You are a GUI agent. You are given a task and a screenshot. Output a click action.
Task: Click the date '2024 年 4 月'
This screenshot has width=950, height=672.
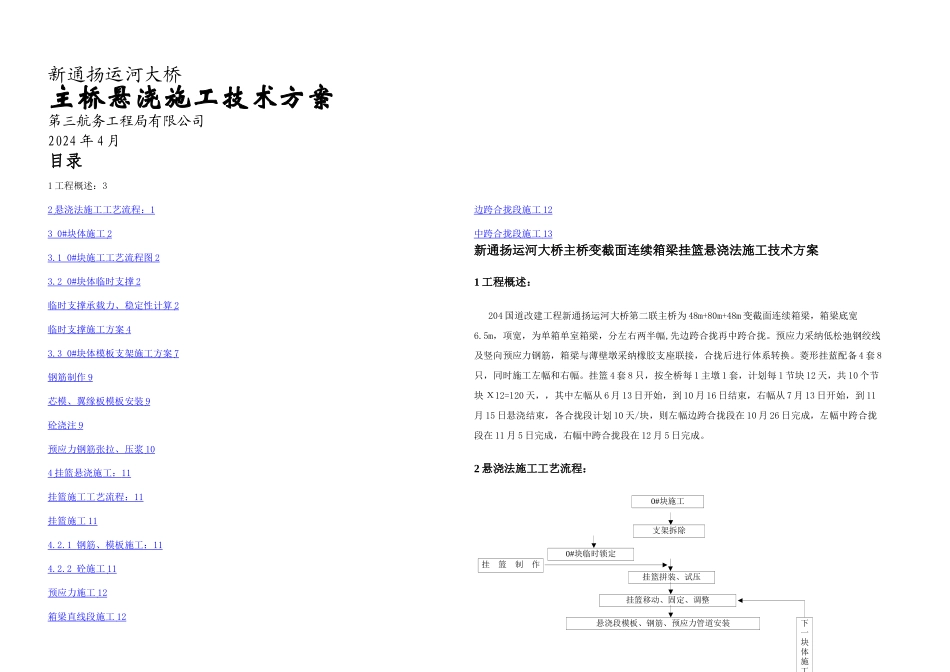pos(84,141)
